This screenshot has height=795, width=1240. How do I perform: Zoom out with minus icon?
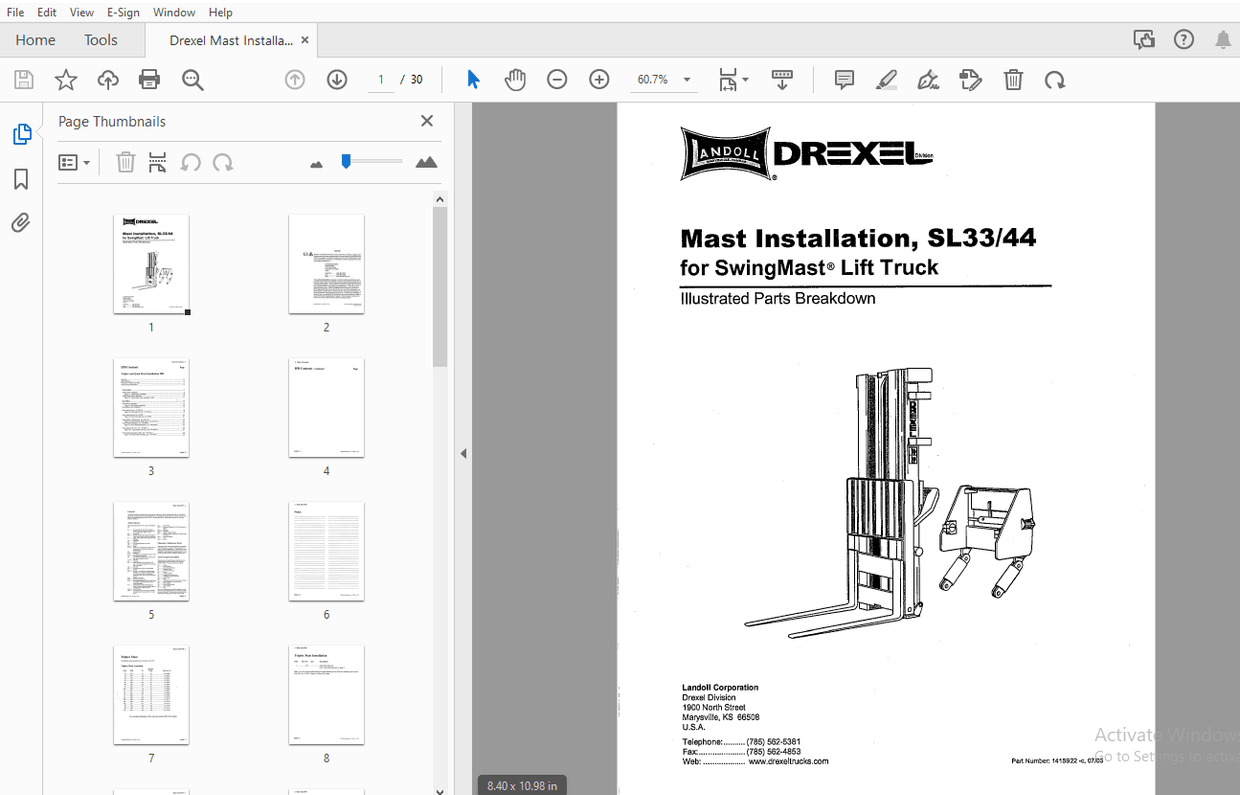[x=557, y=80]
